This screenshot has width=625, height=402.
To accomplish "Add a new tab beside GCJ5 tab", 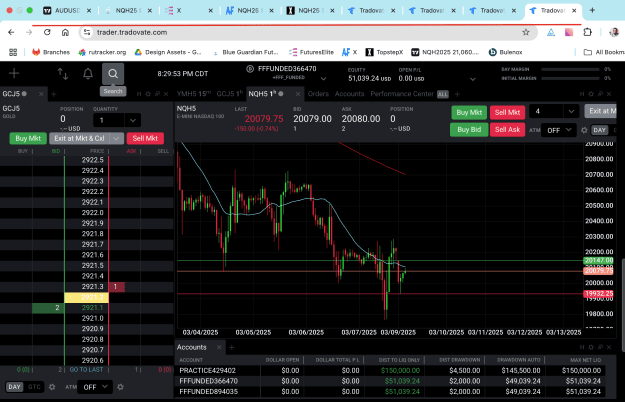I will click(x=54, y=94).
